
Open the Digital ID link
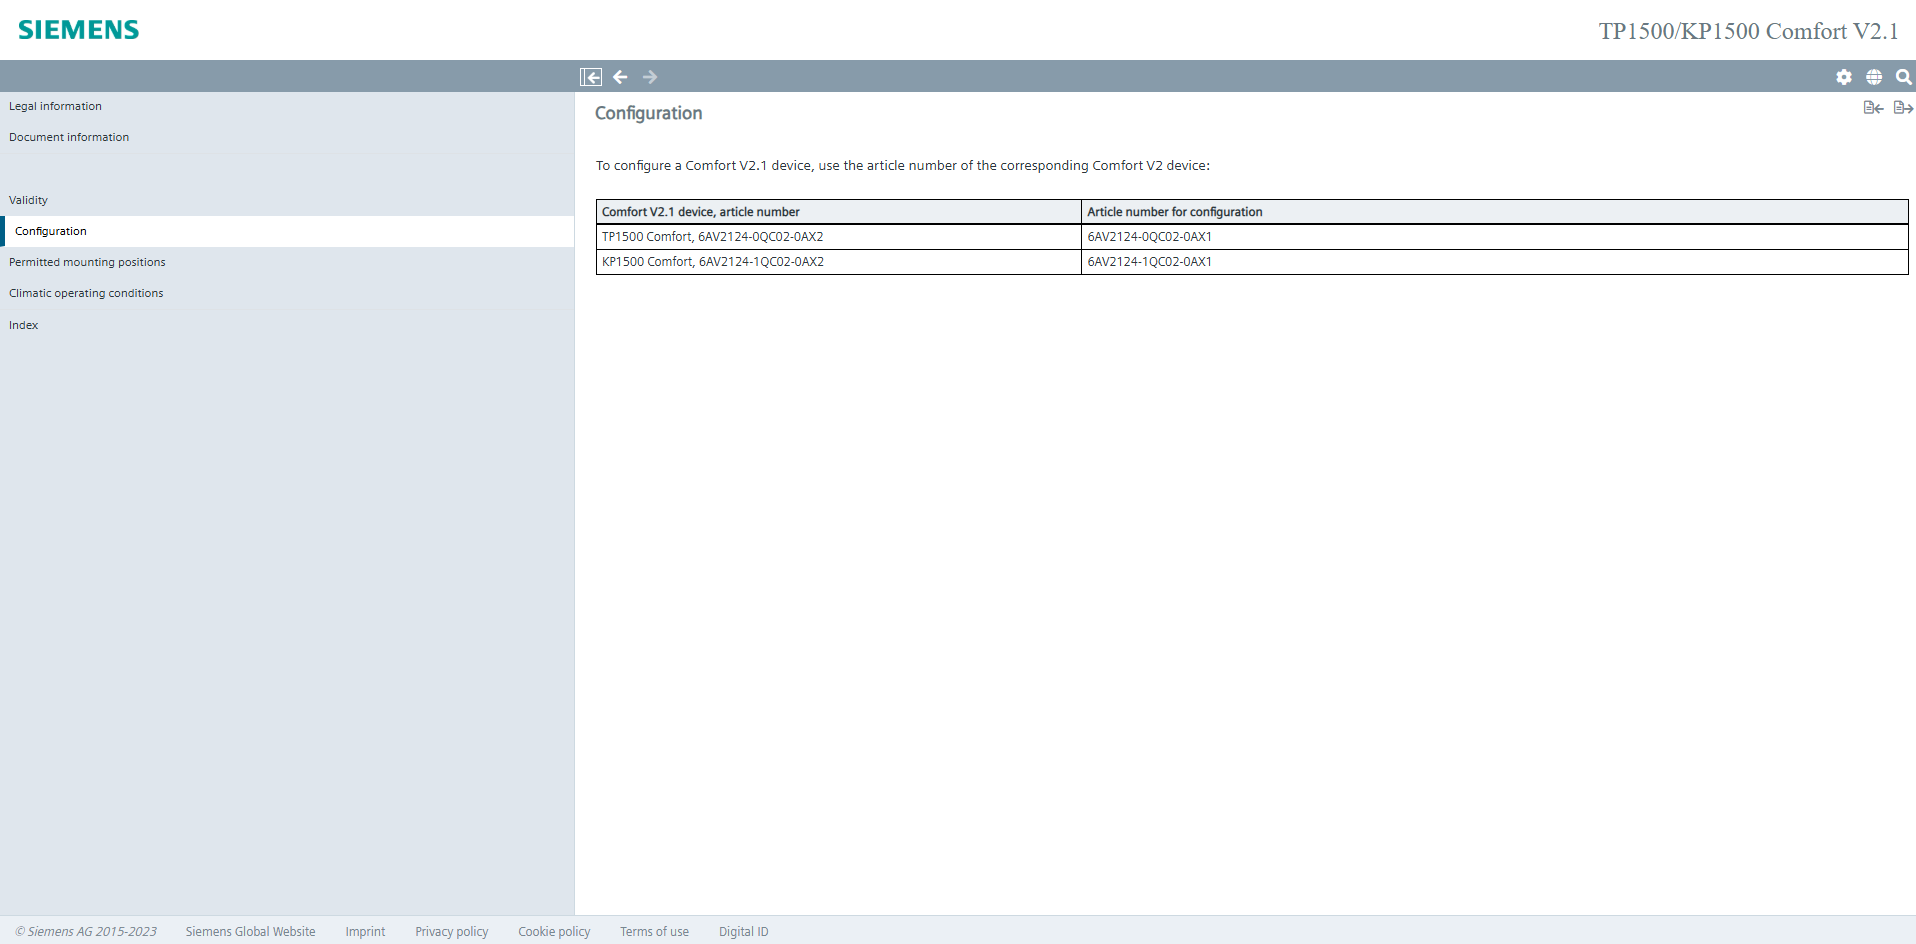click(743, 931)
